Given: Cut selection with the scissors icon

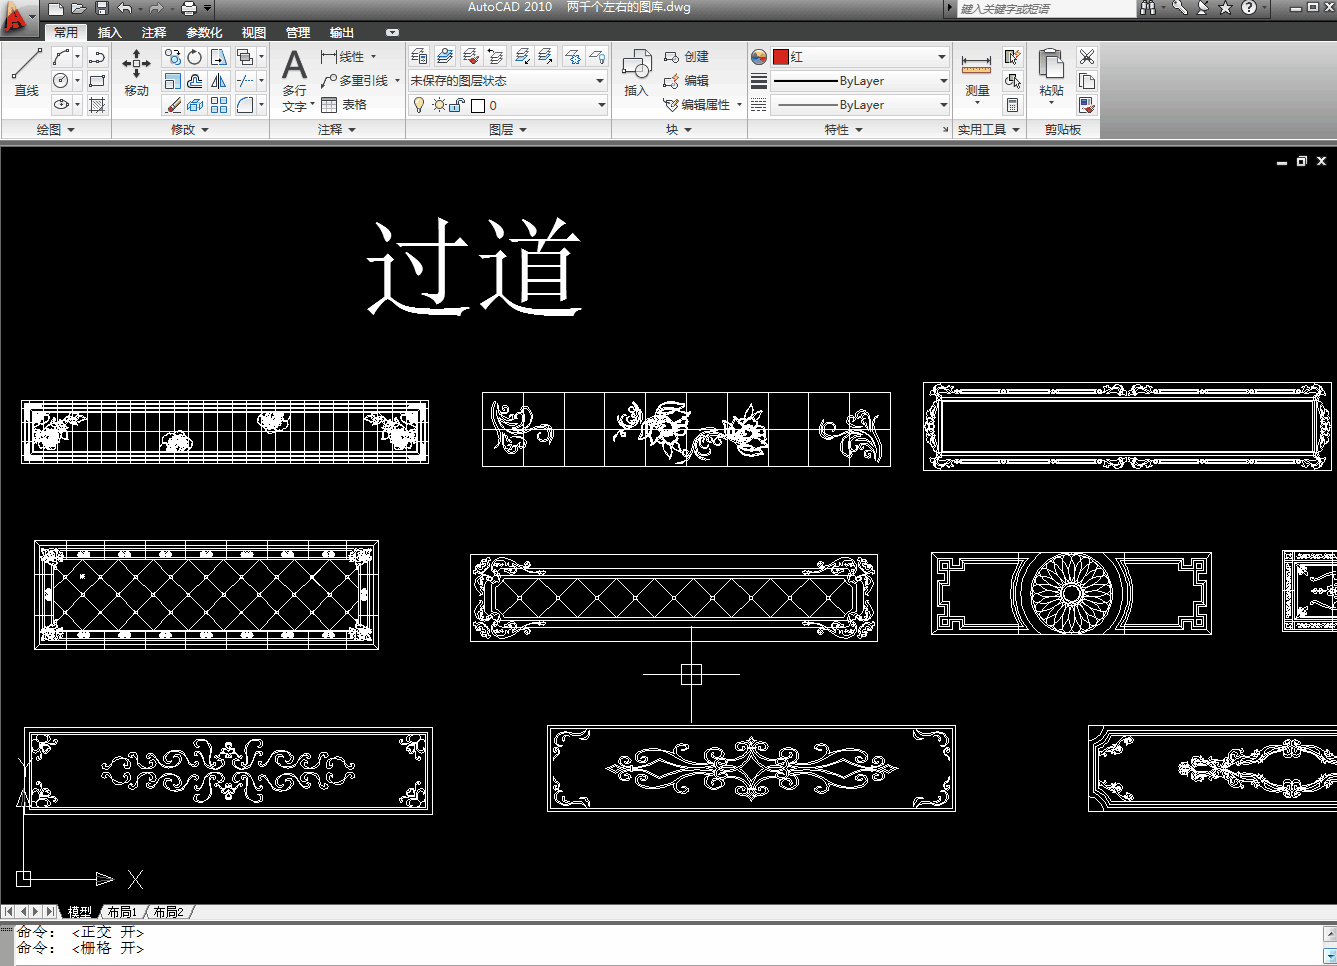Looking at the screenshot, I should [1087, 57].
